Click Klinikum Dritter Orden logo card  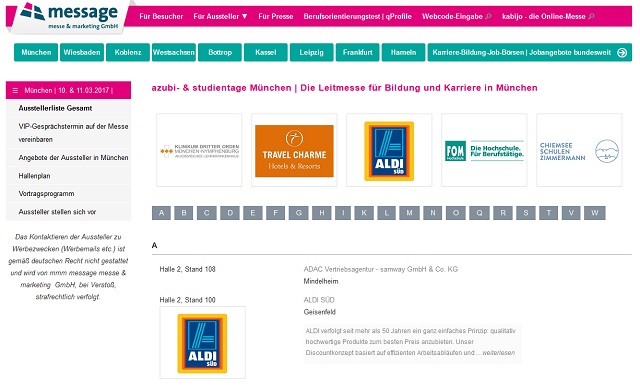pos(199,150)
